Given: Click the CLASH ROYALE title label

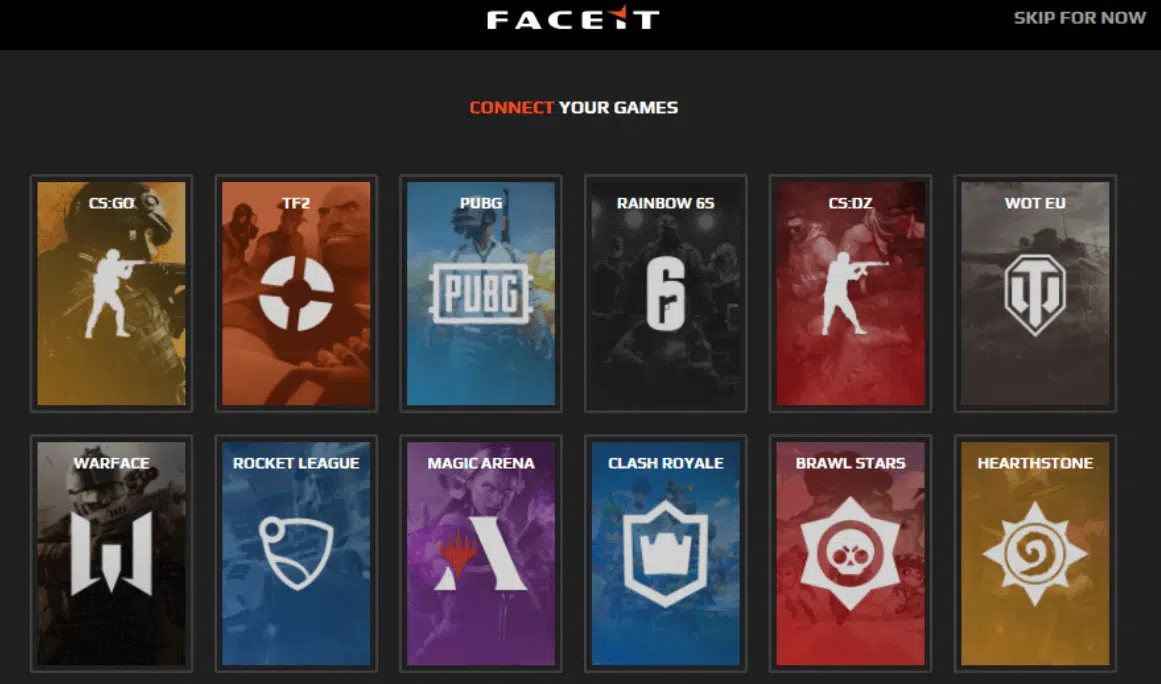Looking at the screenshot, I should (x=666, y=463).
